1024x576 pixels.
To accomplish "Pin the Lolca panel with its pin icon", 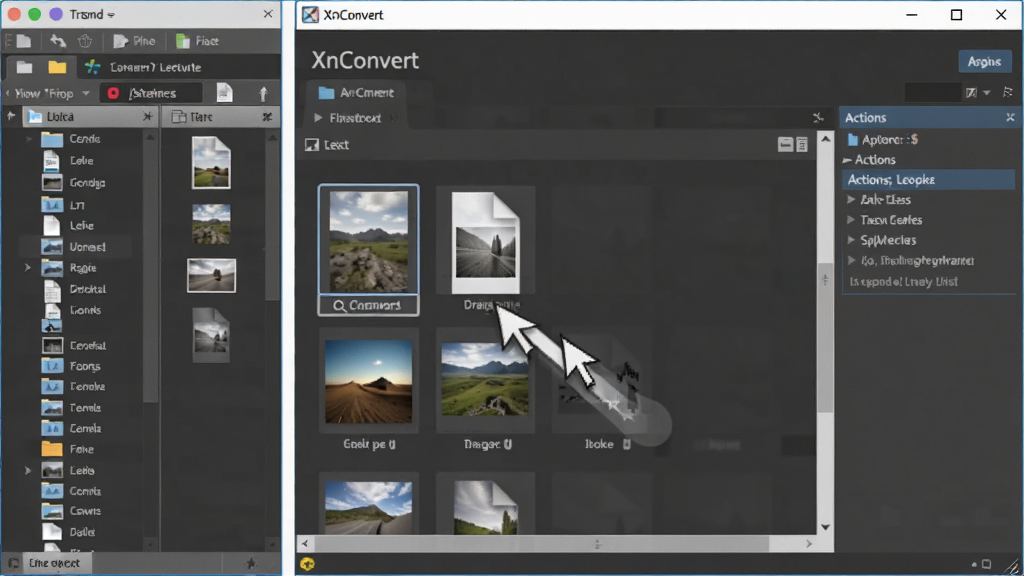I will tap(148, 117).
